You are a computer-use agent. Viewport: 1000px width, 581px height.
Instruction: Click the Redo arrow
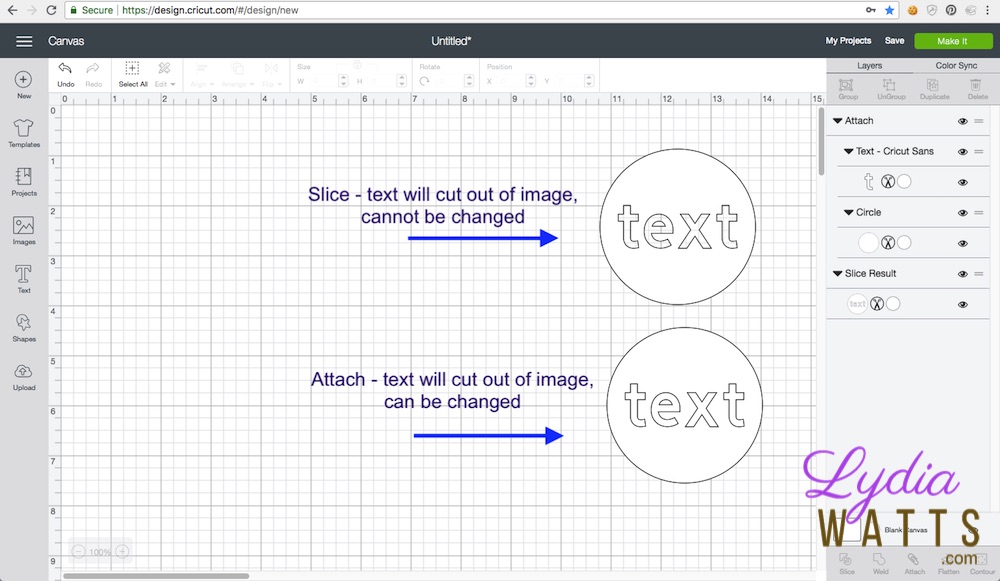tap(93, 68)
